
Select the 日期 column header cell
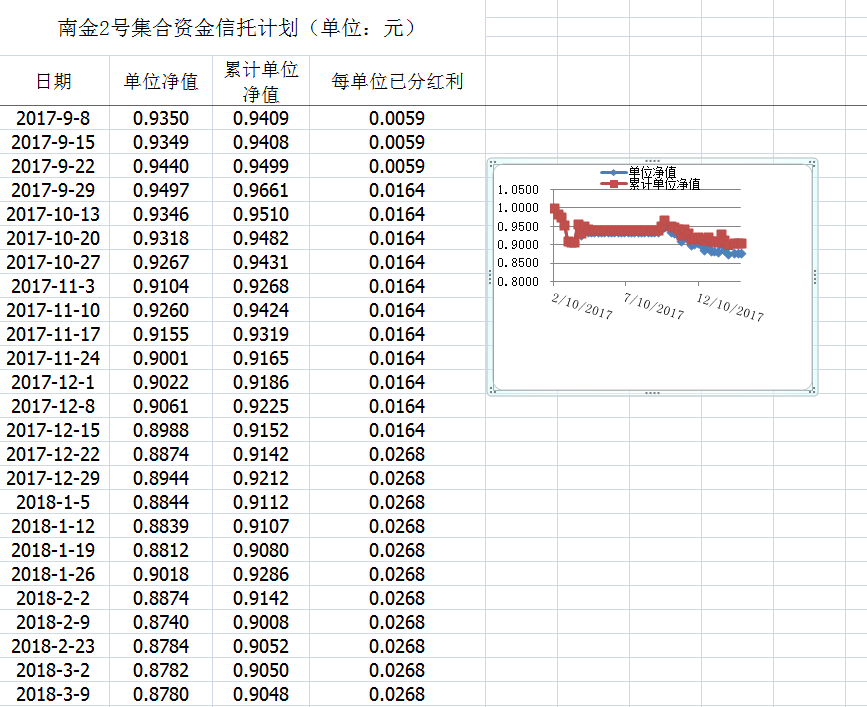pos(53,81)
